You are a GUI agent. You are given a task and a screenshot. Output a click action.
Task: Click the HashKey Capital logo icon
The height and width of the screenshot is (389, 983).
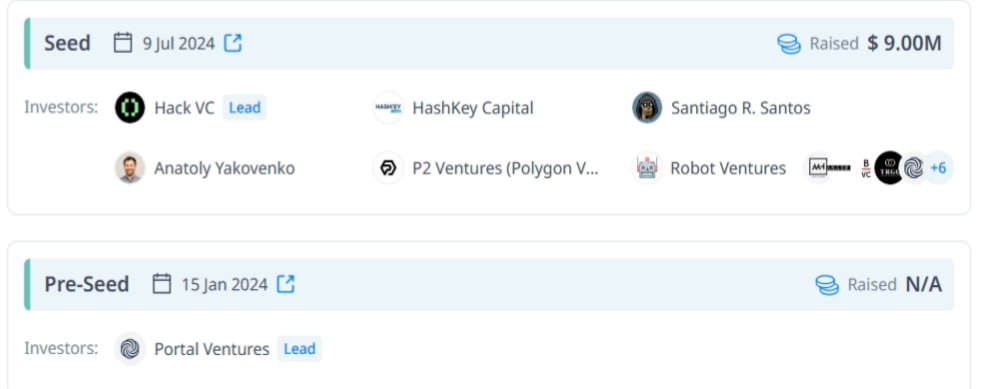tap(388, 108)
